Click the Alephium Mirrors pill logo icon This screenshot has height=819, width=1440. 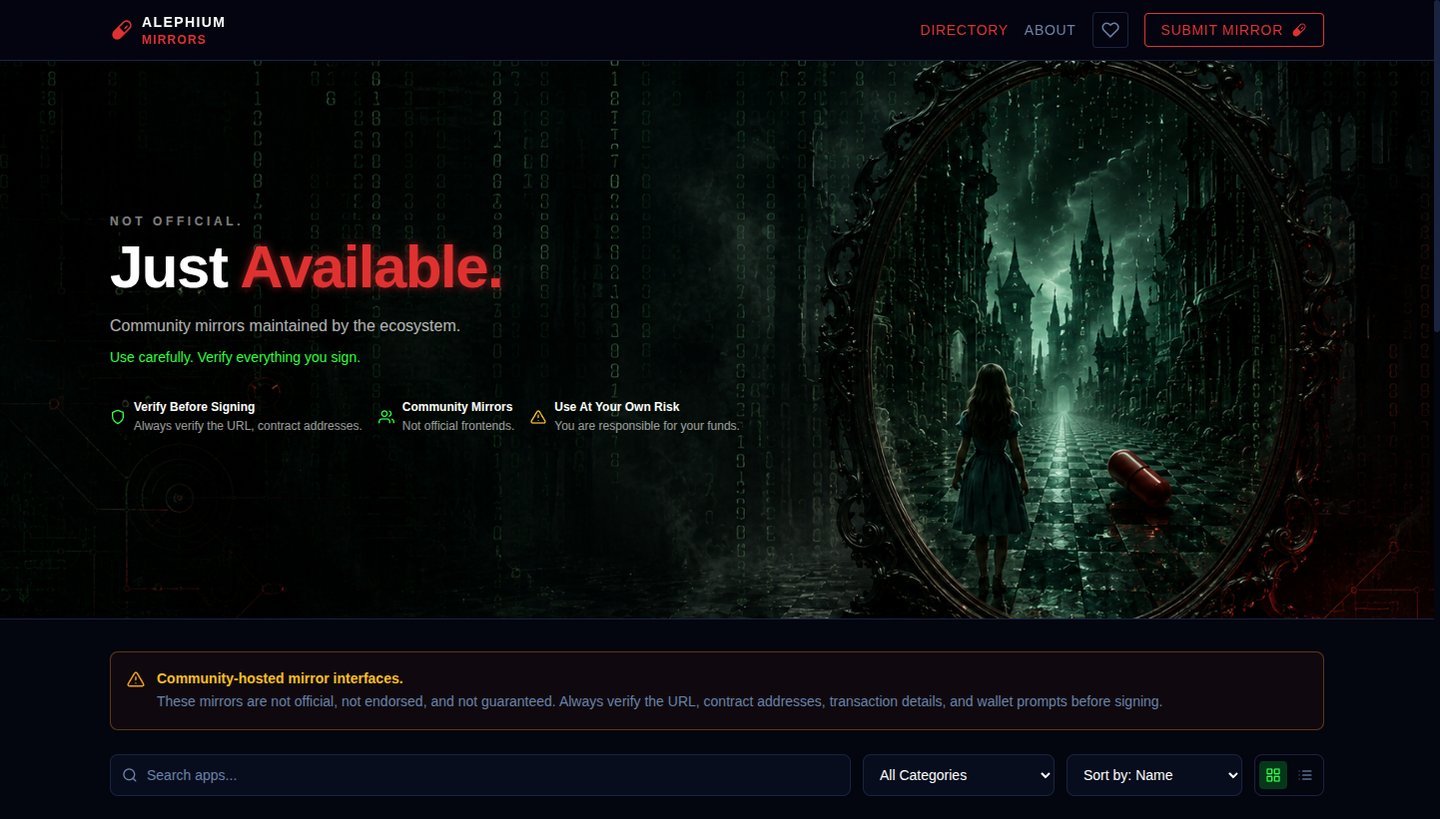point(121,30)
